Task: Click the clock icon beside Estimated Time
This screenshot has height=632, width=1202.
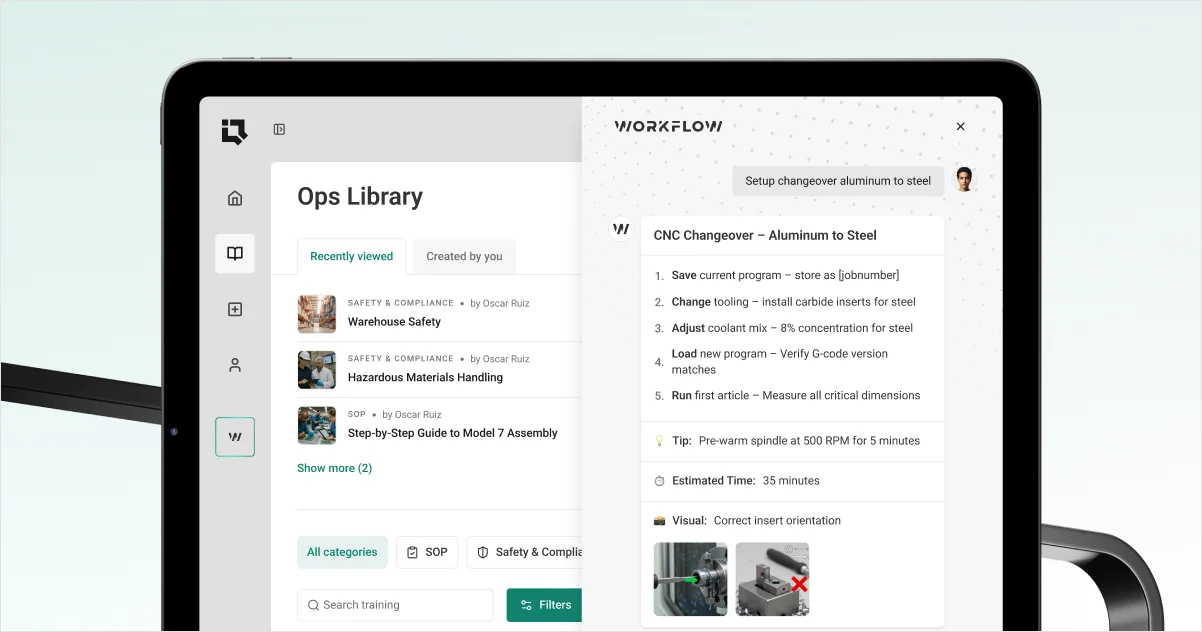Action: pyautogui.click(x=659, y=480)
